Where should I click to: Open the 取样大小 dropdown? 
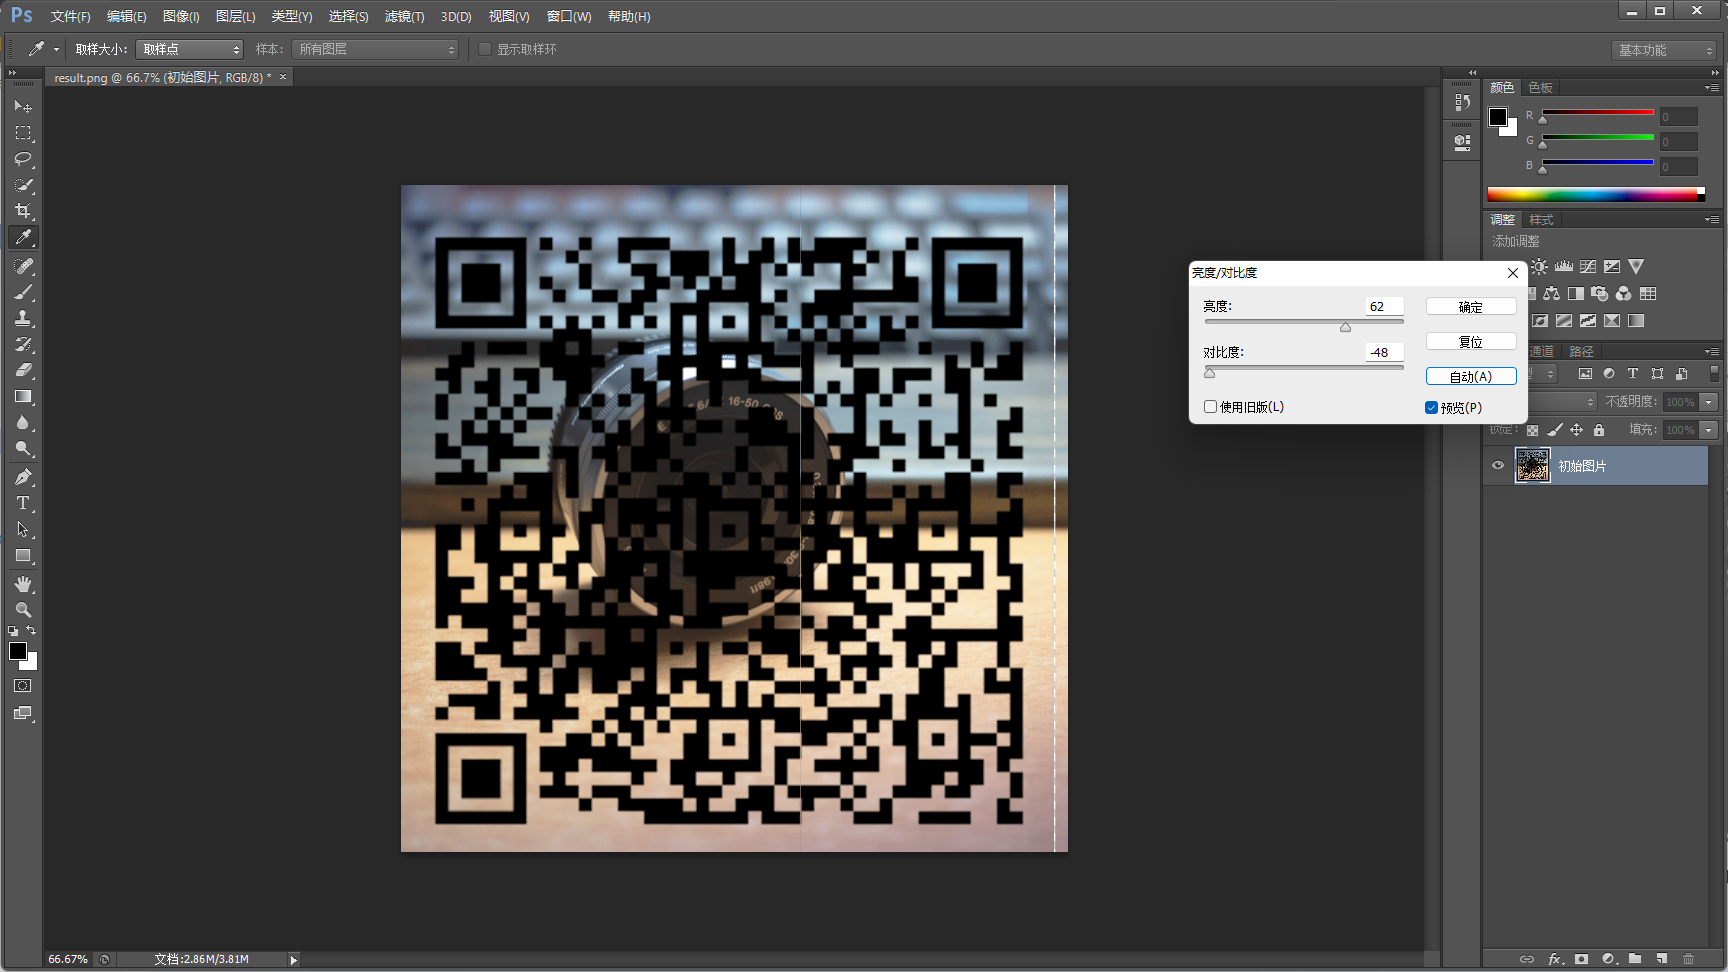coord(189,49)
